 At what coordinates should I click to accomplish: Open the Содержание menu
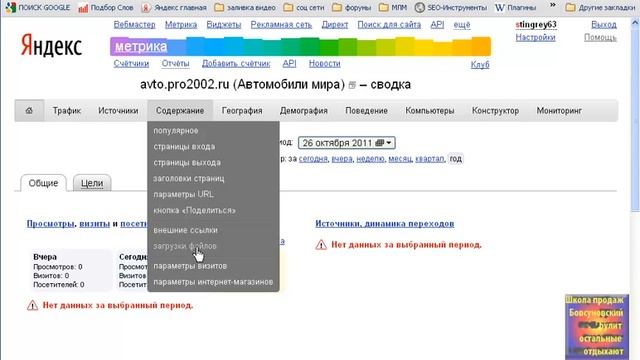(x=180, y=111)
